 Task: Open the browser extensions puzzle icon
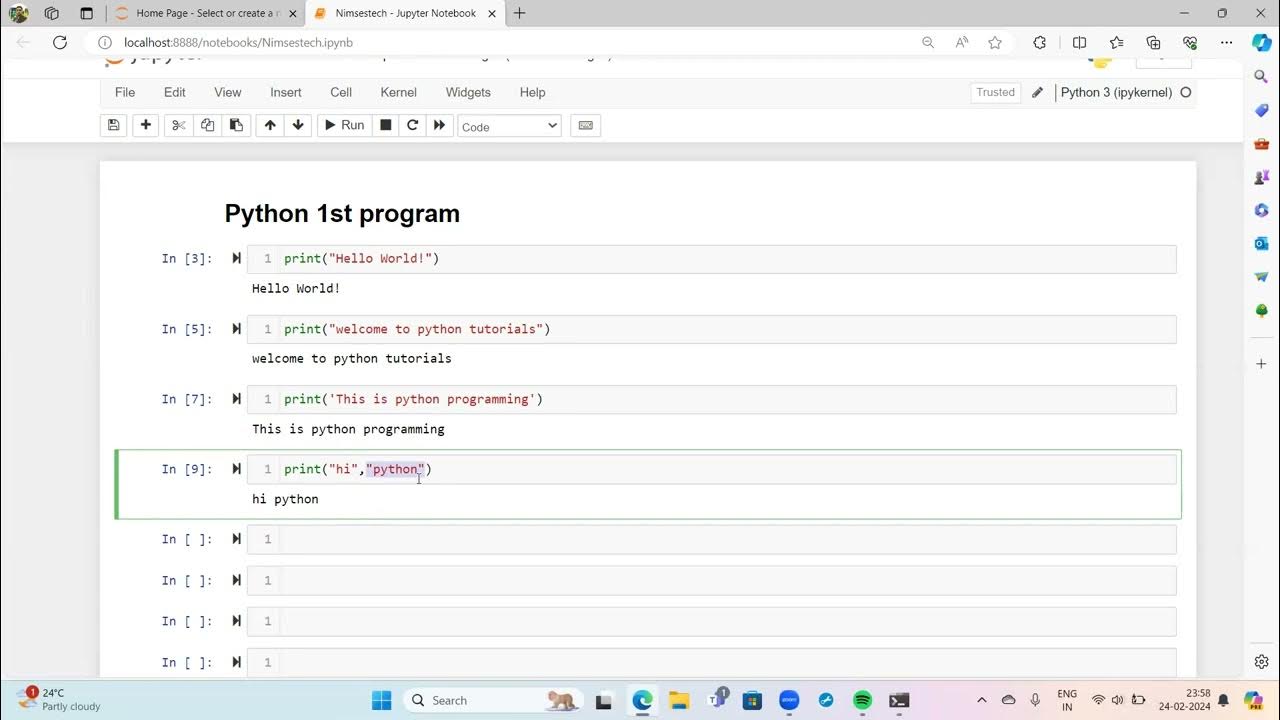tap(1040, 42)
